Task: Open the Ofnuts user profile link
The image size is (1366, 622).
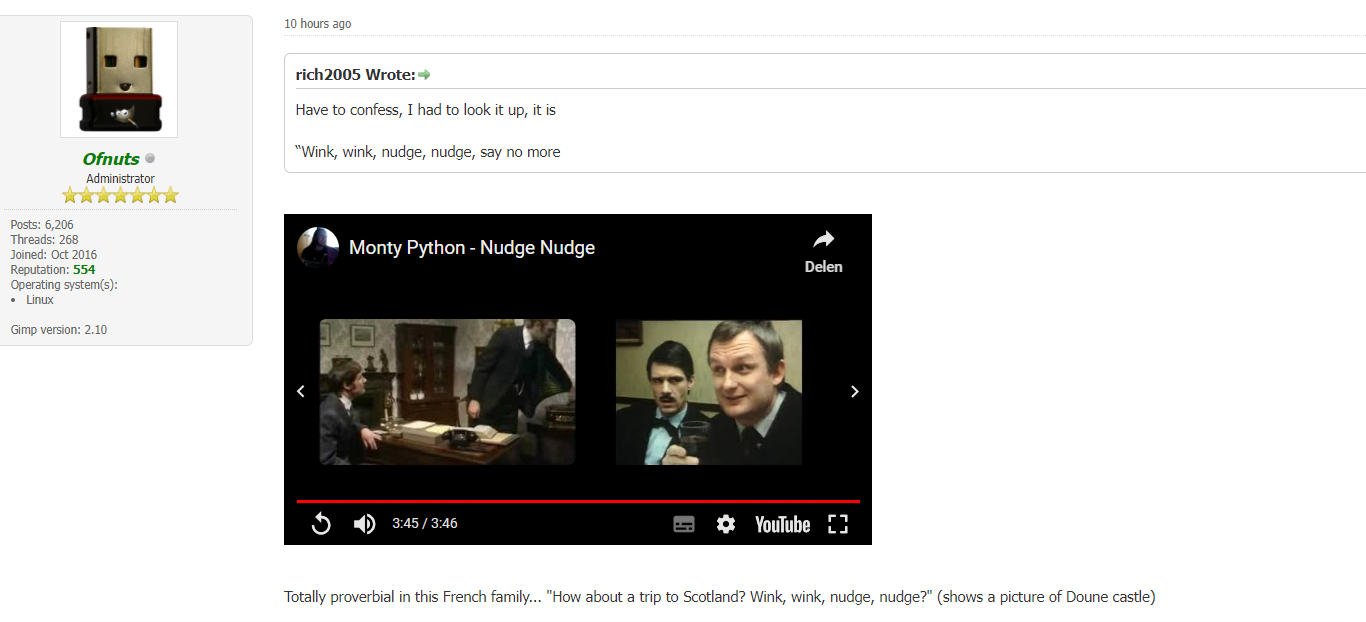Action: coord(111,159)
